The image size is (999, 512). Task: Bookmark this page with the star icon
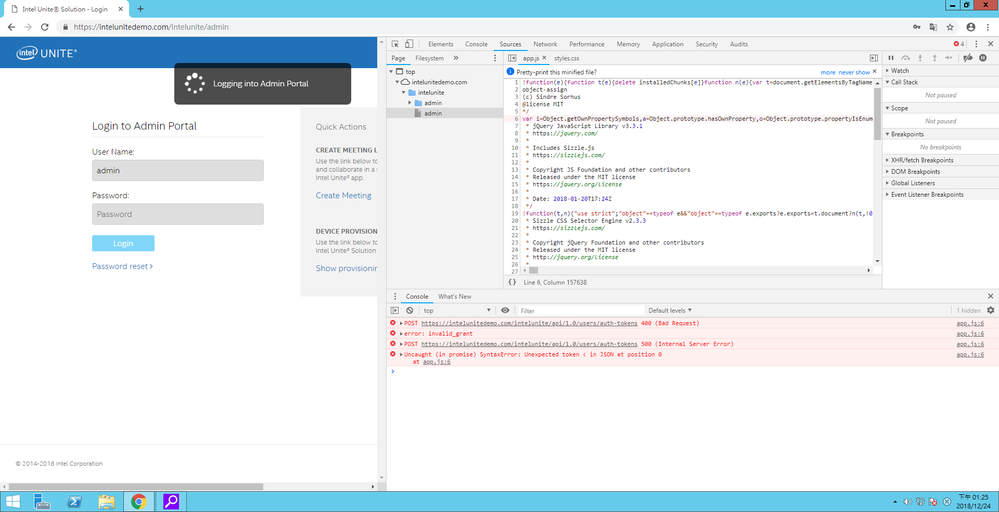(950, 27)
